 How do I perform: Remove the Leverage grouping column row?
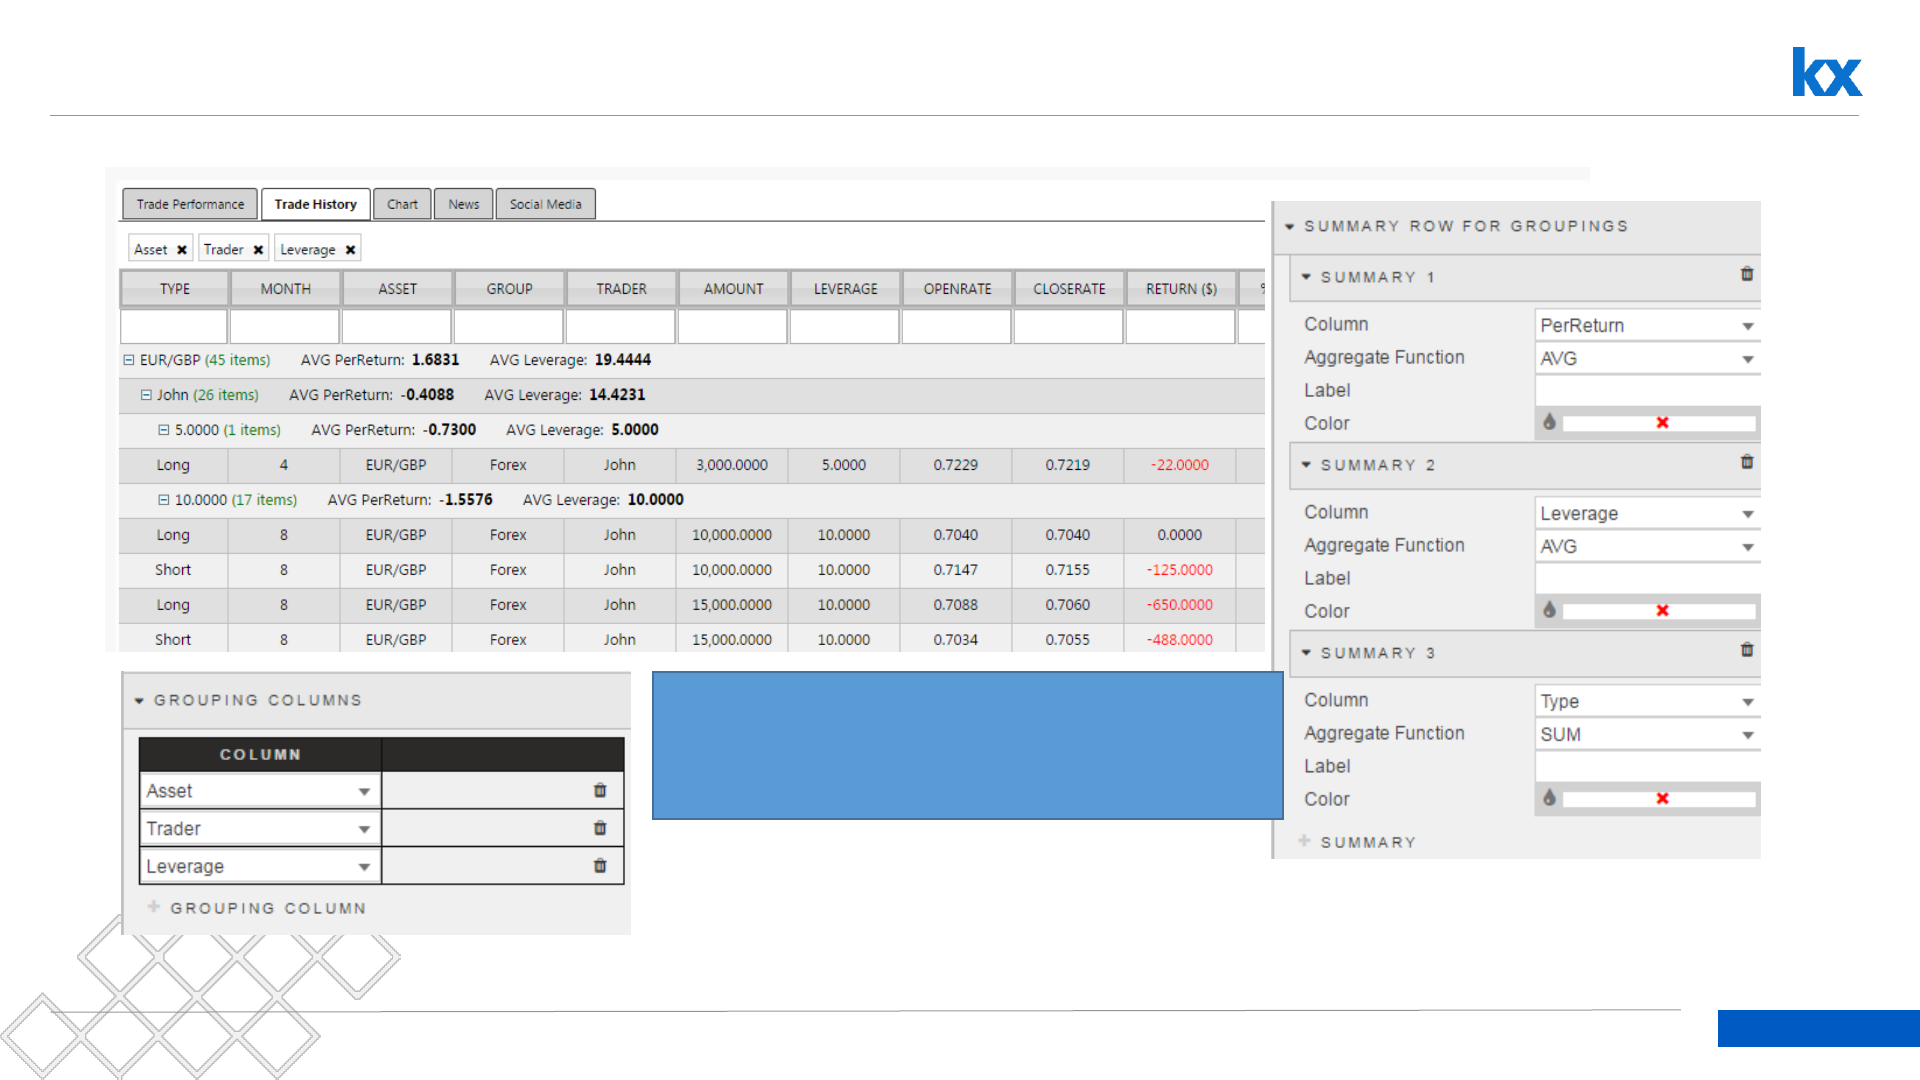coord(600,866)
